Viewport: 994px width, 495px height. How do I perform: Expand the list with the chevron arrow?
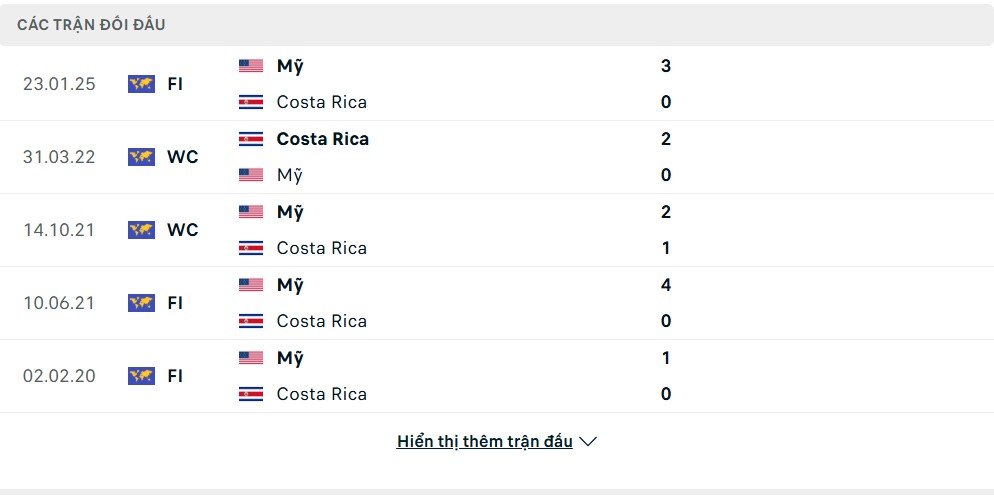(588, 442)
